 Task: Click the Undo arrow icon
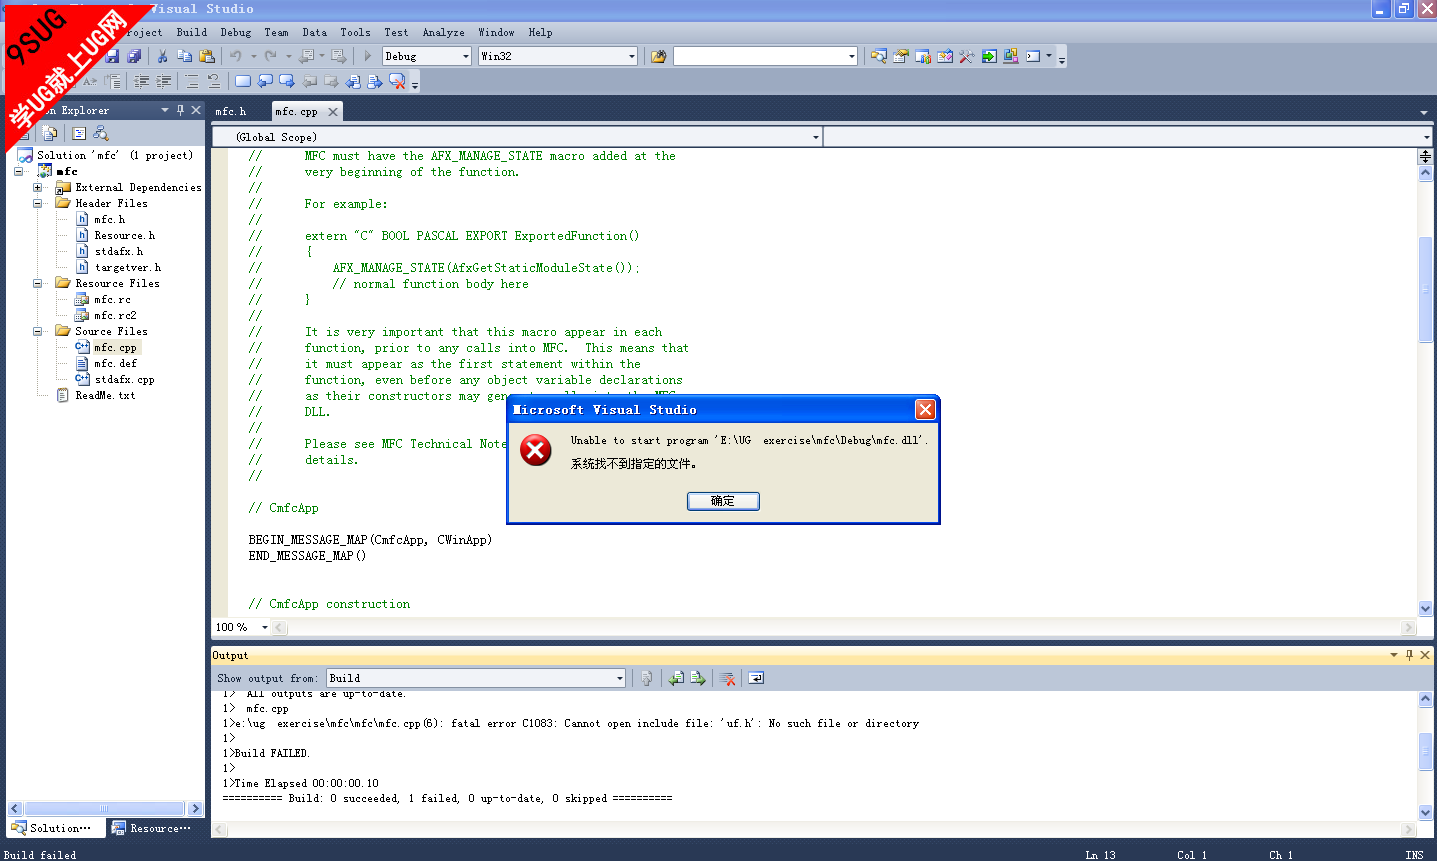[x=235, y=56]
